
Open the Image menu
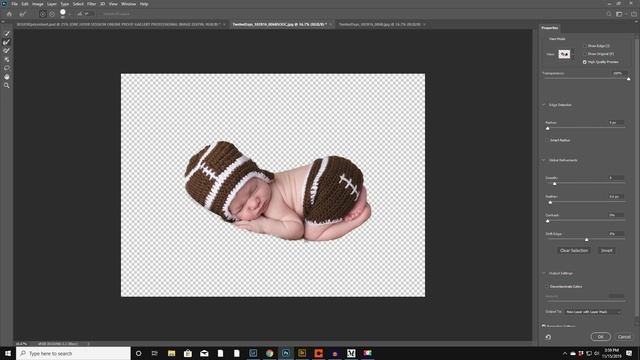point(38,4)
